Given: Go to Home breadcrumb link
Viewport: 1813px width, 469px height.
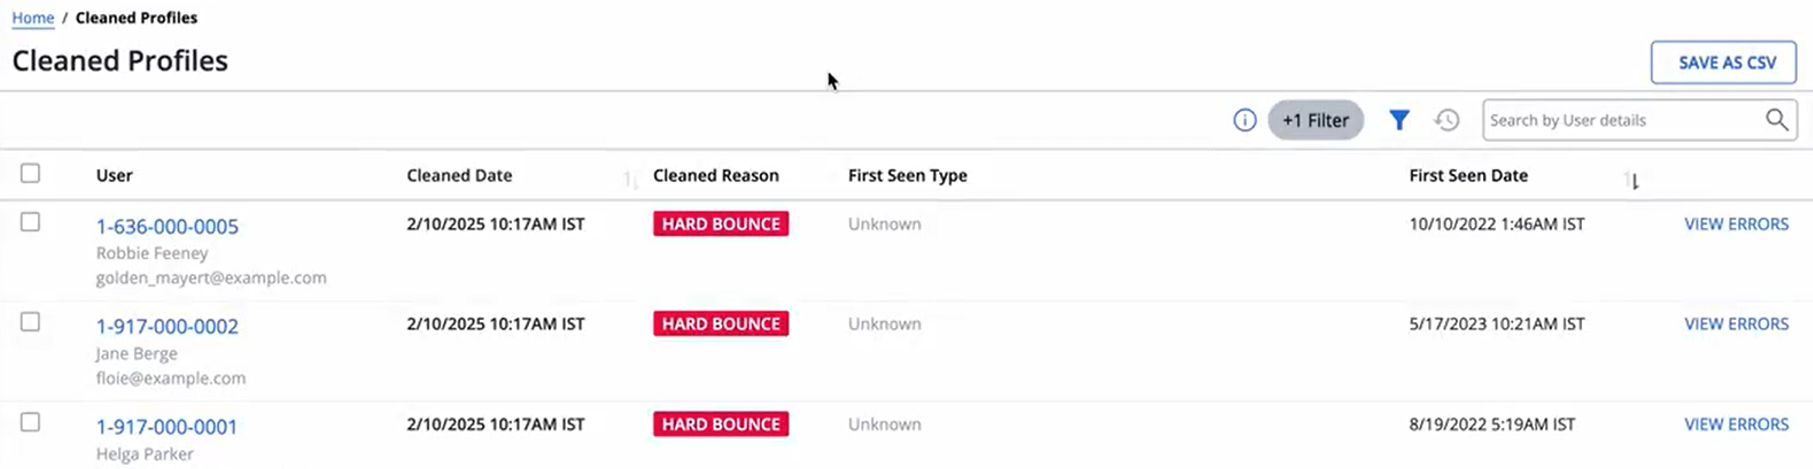Looking at the screenshot, I should click(x=33, y=18).
